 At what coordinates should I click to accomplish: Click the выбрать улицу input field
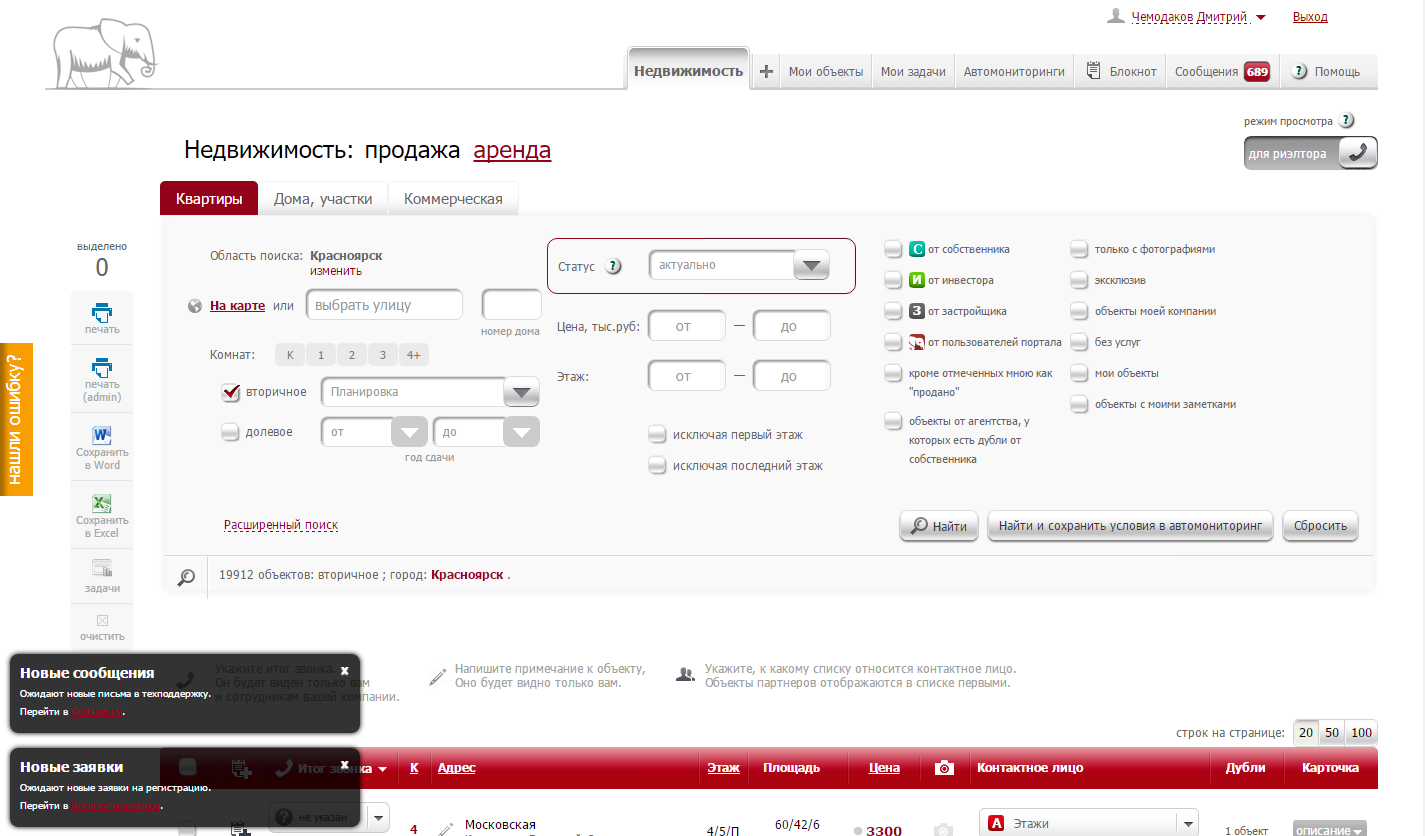[x=384, y=305]
